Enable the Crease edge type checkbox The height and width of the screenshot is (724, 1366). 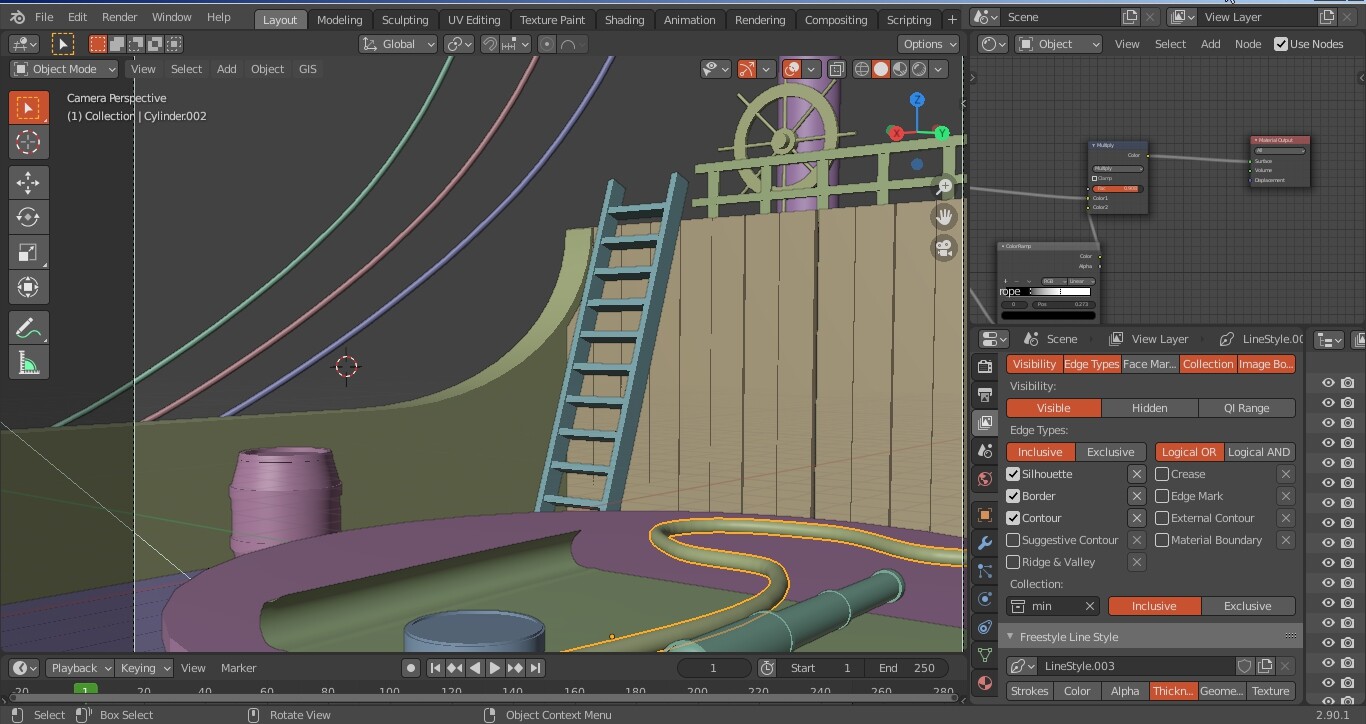(1162, 474)
